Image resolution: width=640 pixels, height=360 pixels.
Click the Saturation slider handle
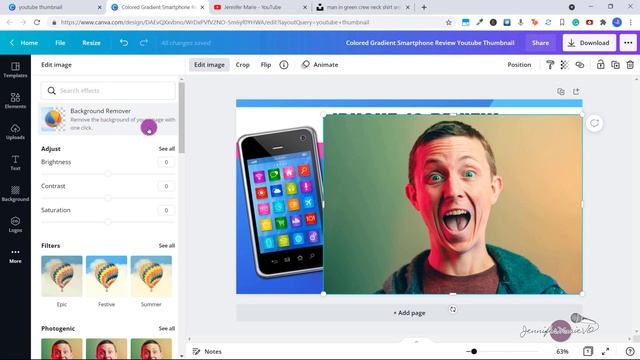[108, 222]
